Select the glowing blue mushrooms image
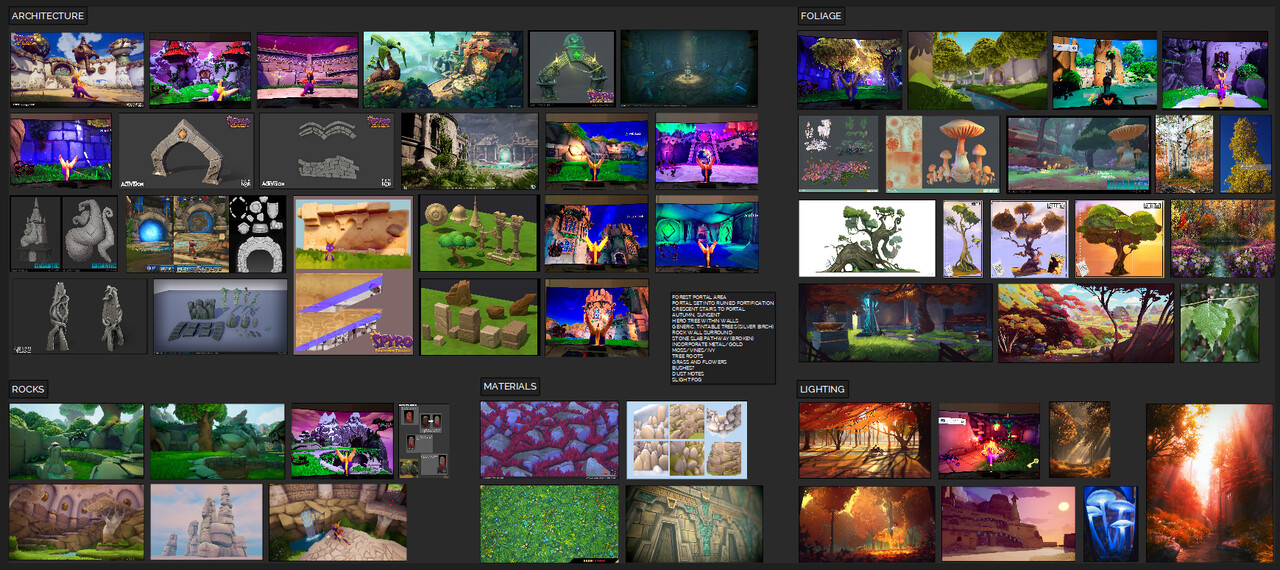 point(1110,524)
